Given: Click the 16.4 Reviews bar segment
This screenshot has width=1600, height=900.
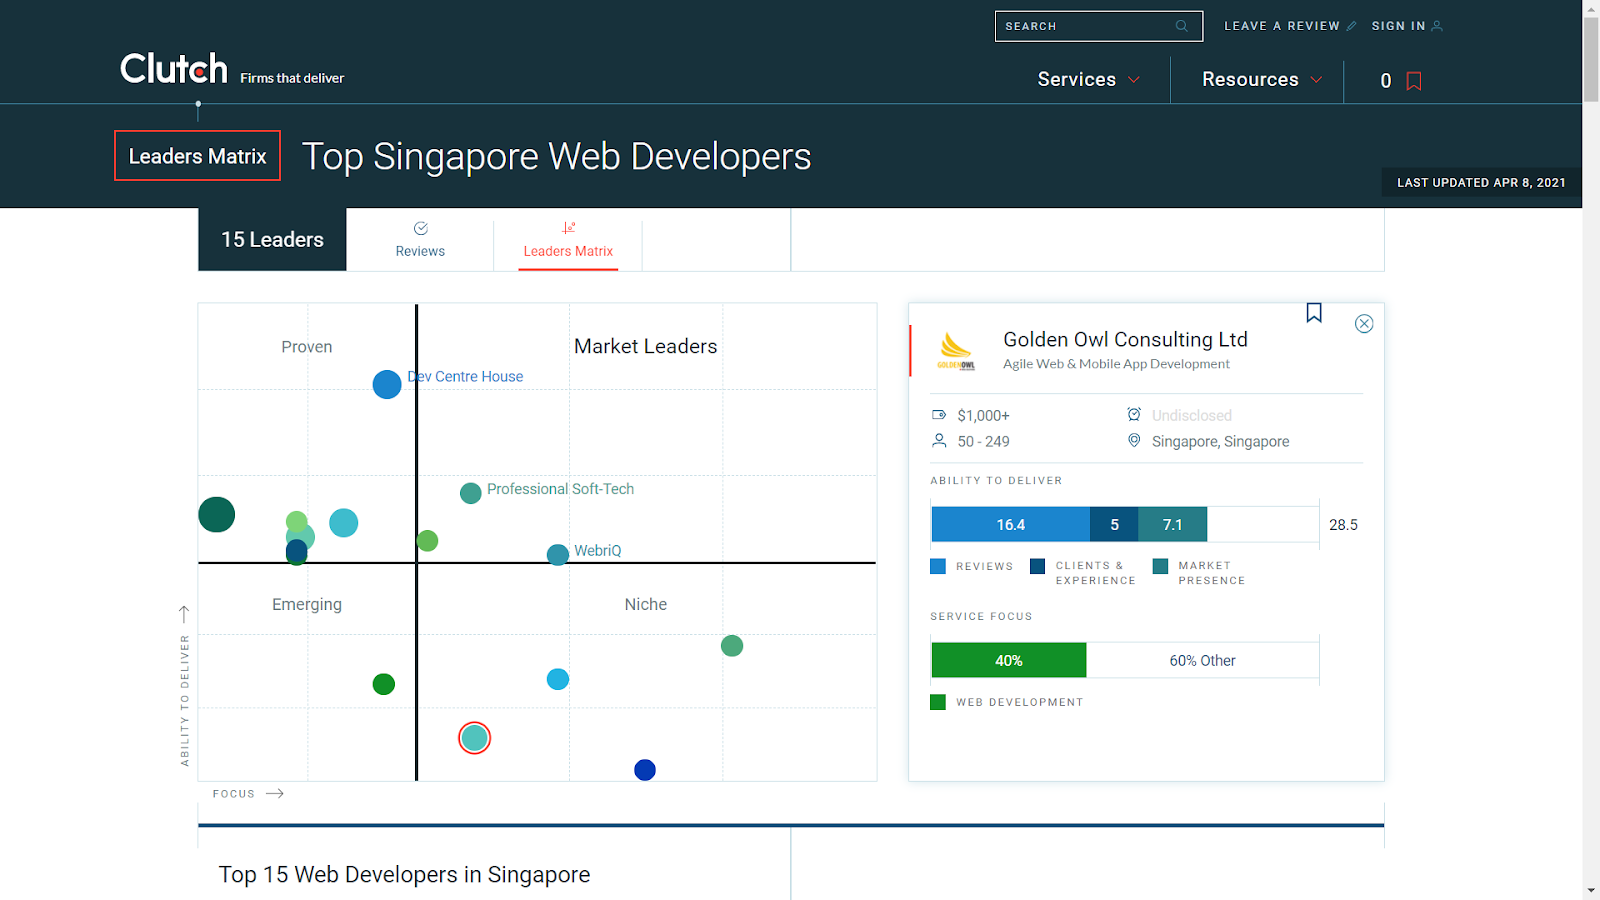Looking at the screenshot, I should pyautogui.click(x=1011, y=525).
